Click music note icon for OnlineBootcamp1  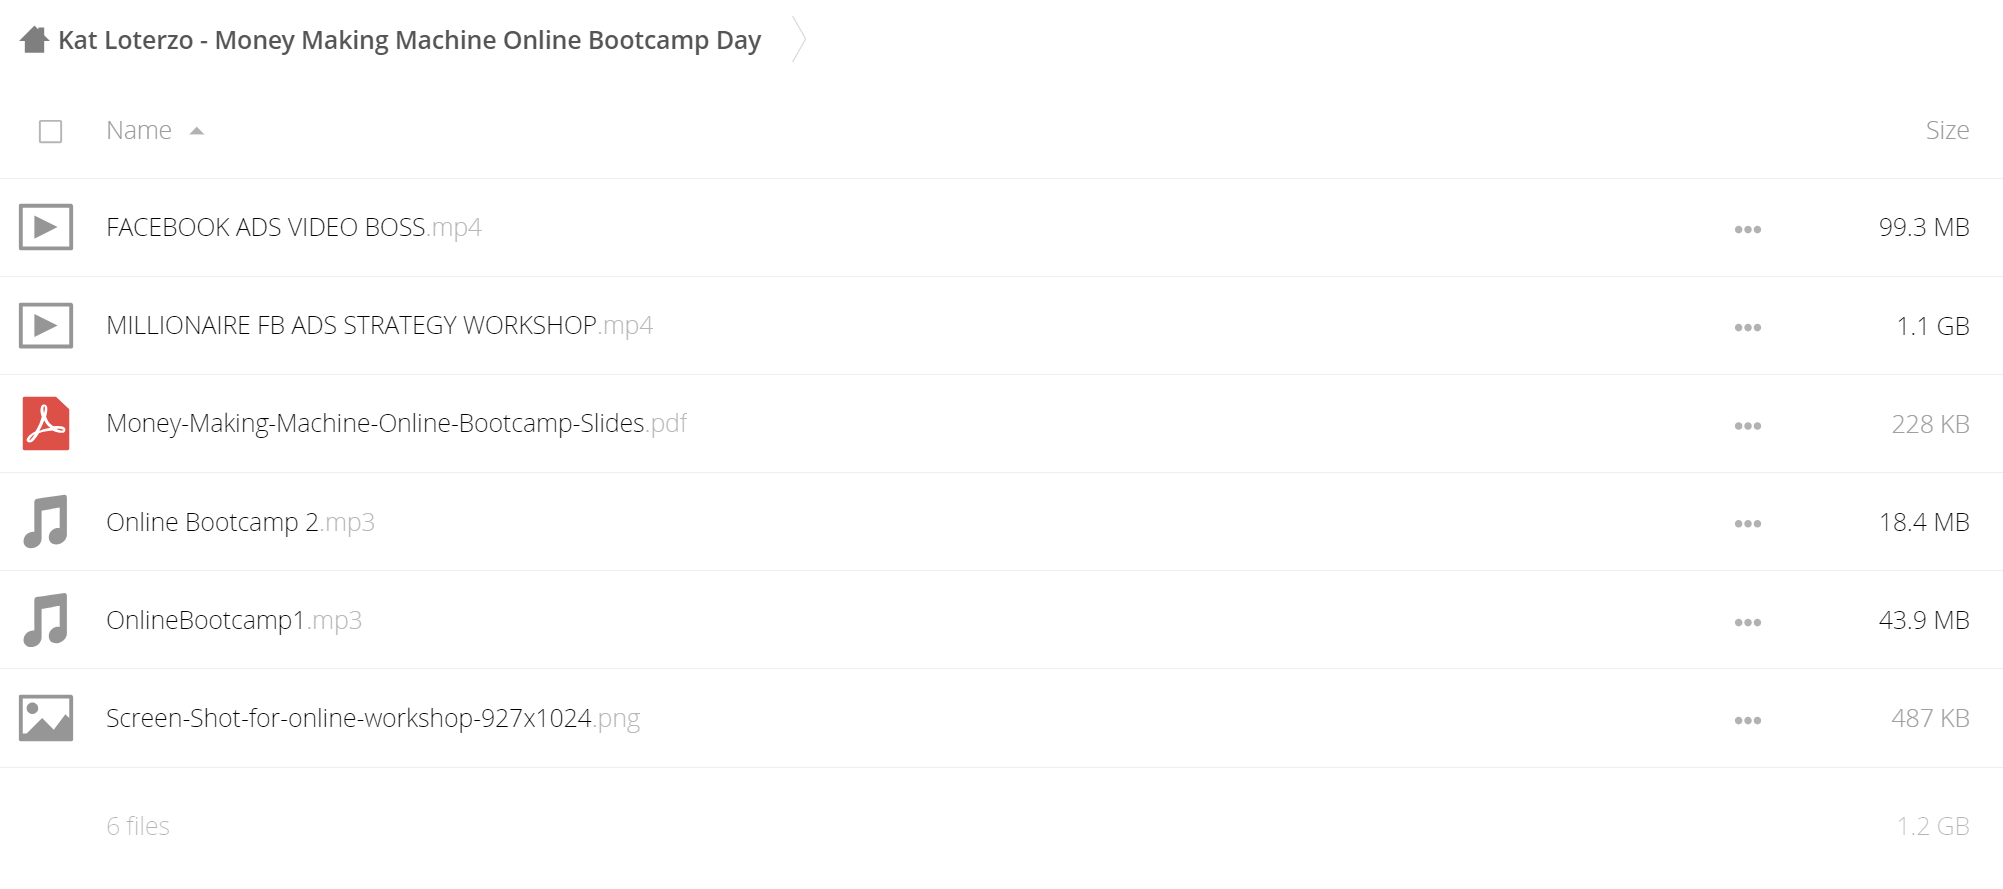coord(46,619)
